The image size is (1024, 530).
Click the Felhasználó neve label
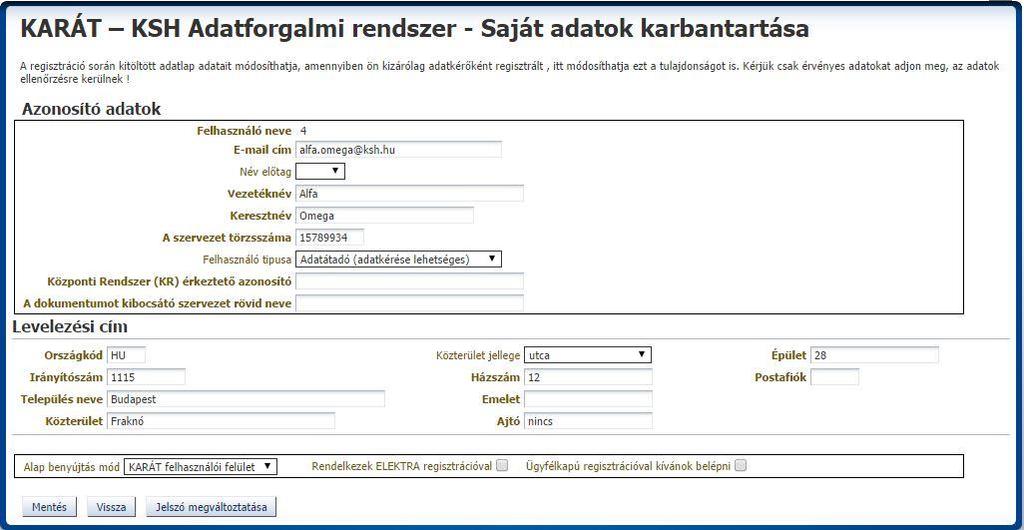coord(244,131)
